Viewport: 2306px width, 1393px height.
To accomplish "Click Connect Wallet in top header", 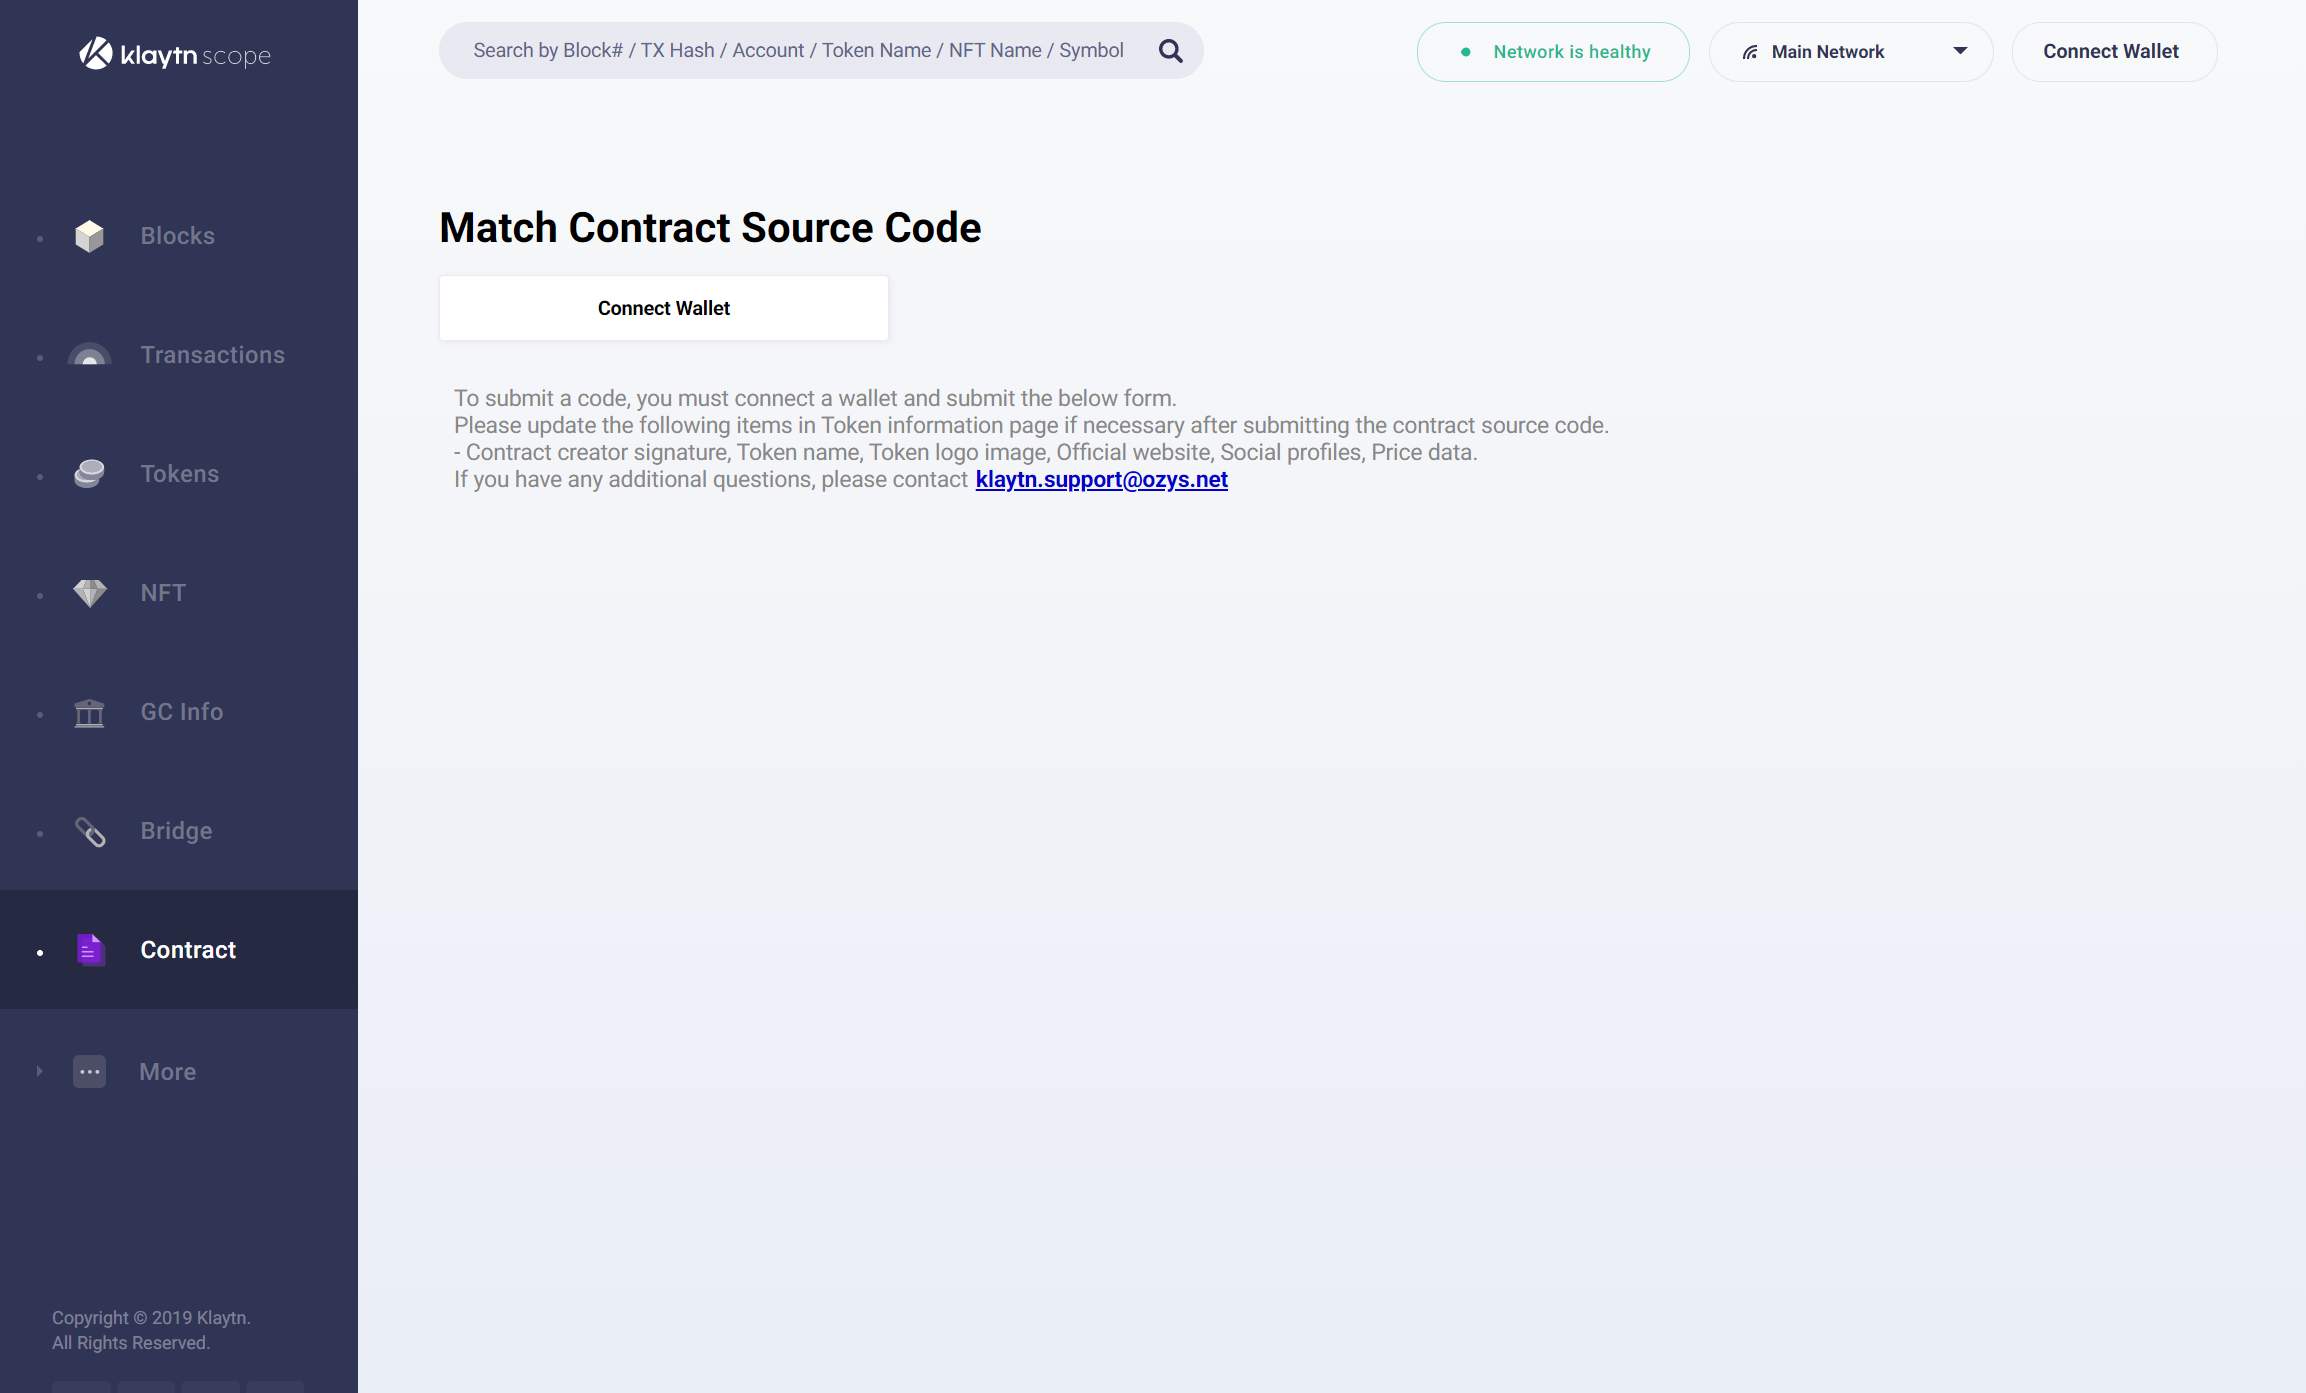I will point(2113,52).
